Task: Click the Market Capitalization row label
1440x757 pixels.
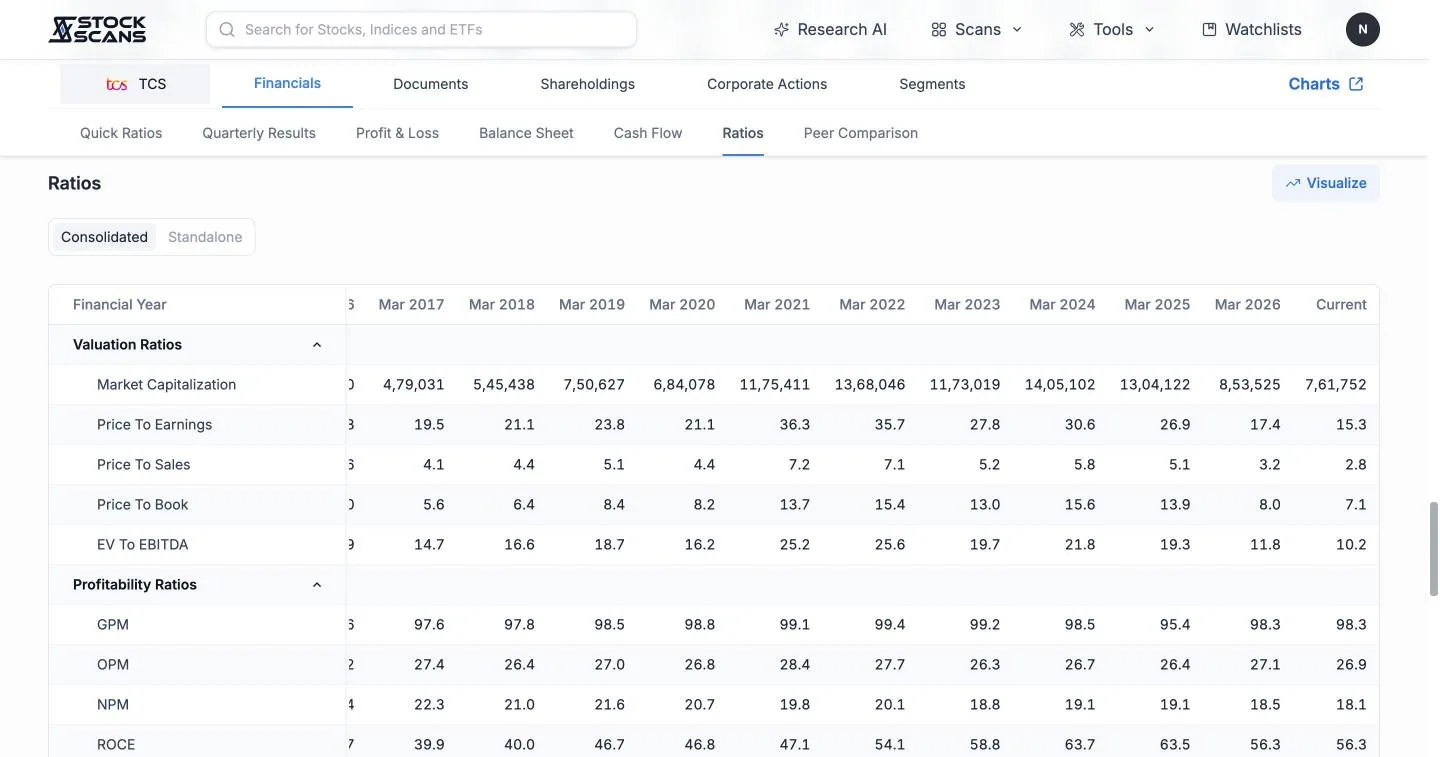Action: click(166, 385)
